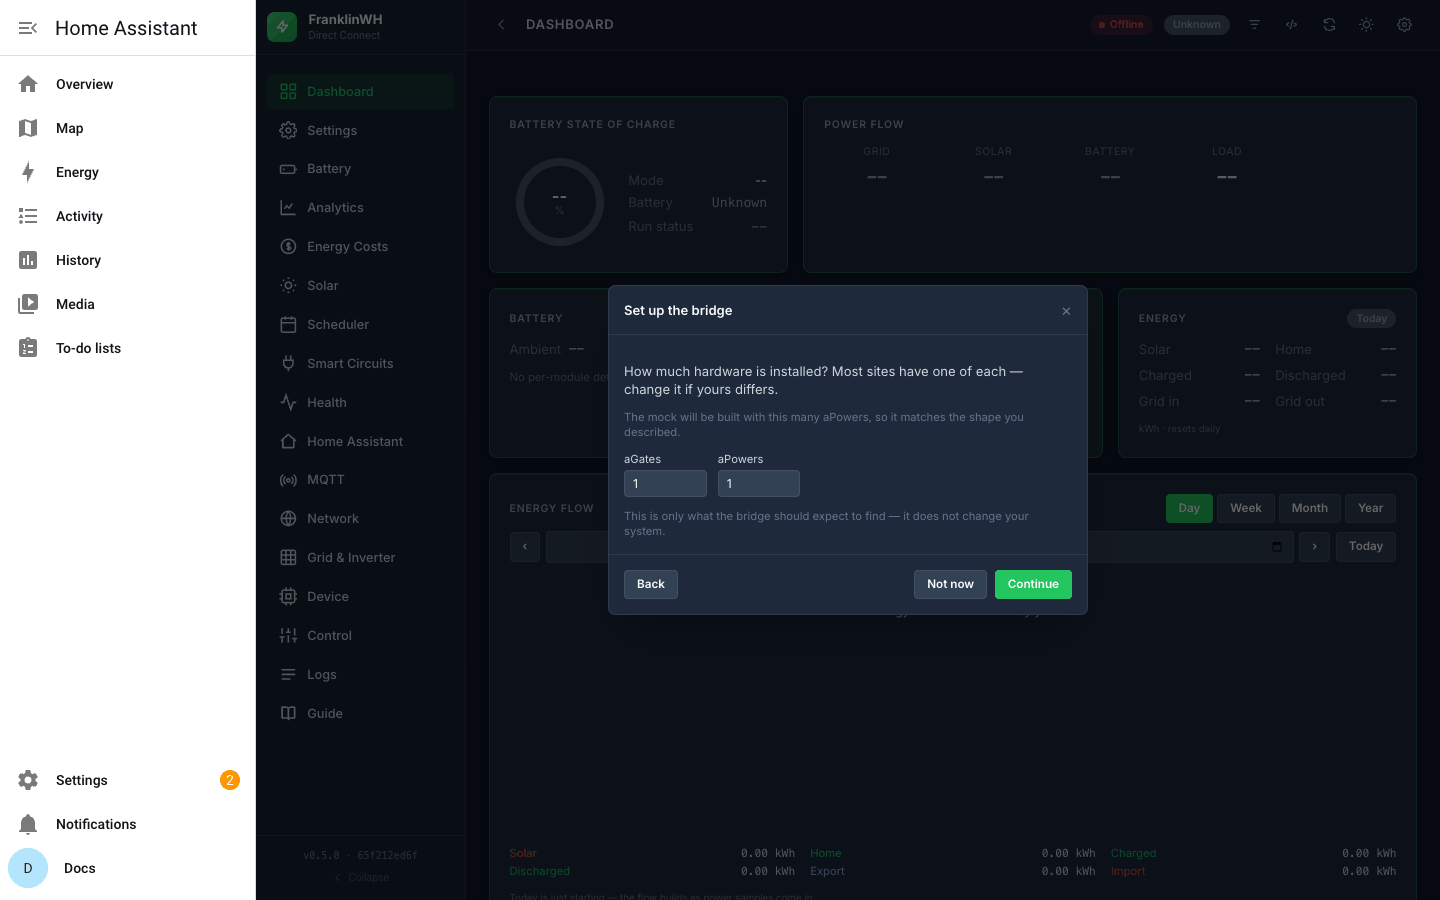Open the Logs menu item
This screenshot has width=1440, height=900.
pyautogui.click(x=360, y=675)
